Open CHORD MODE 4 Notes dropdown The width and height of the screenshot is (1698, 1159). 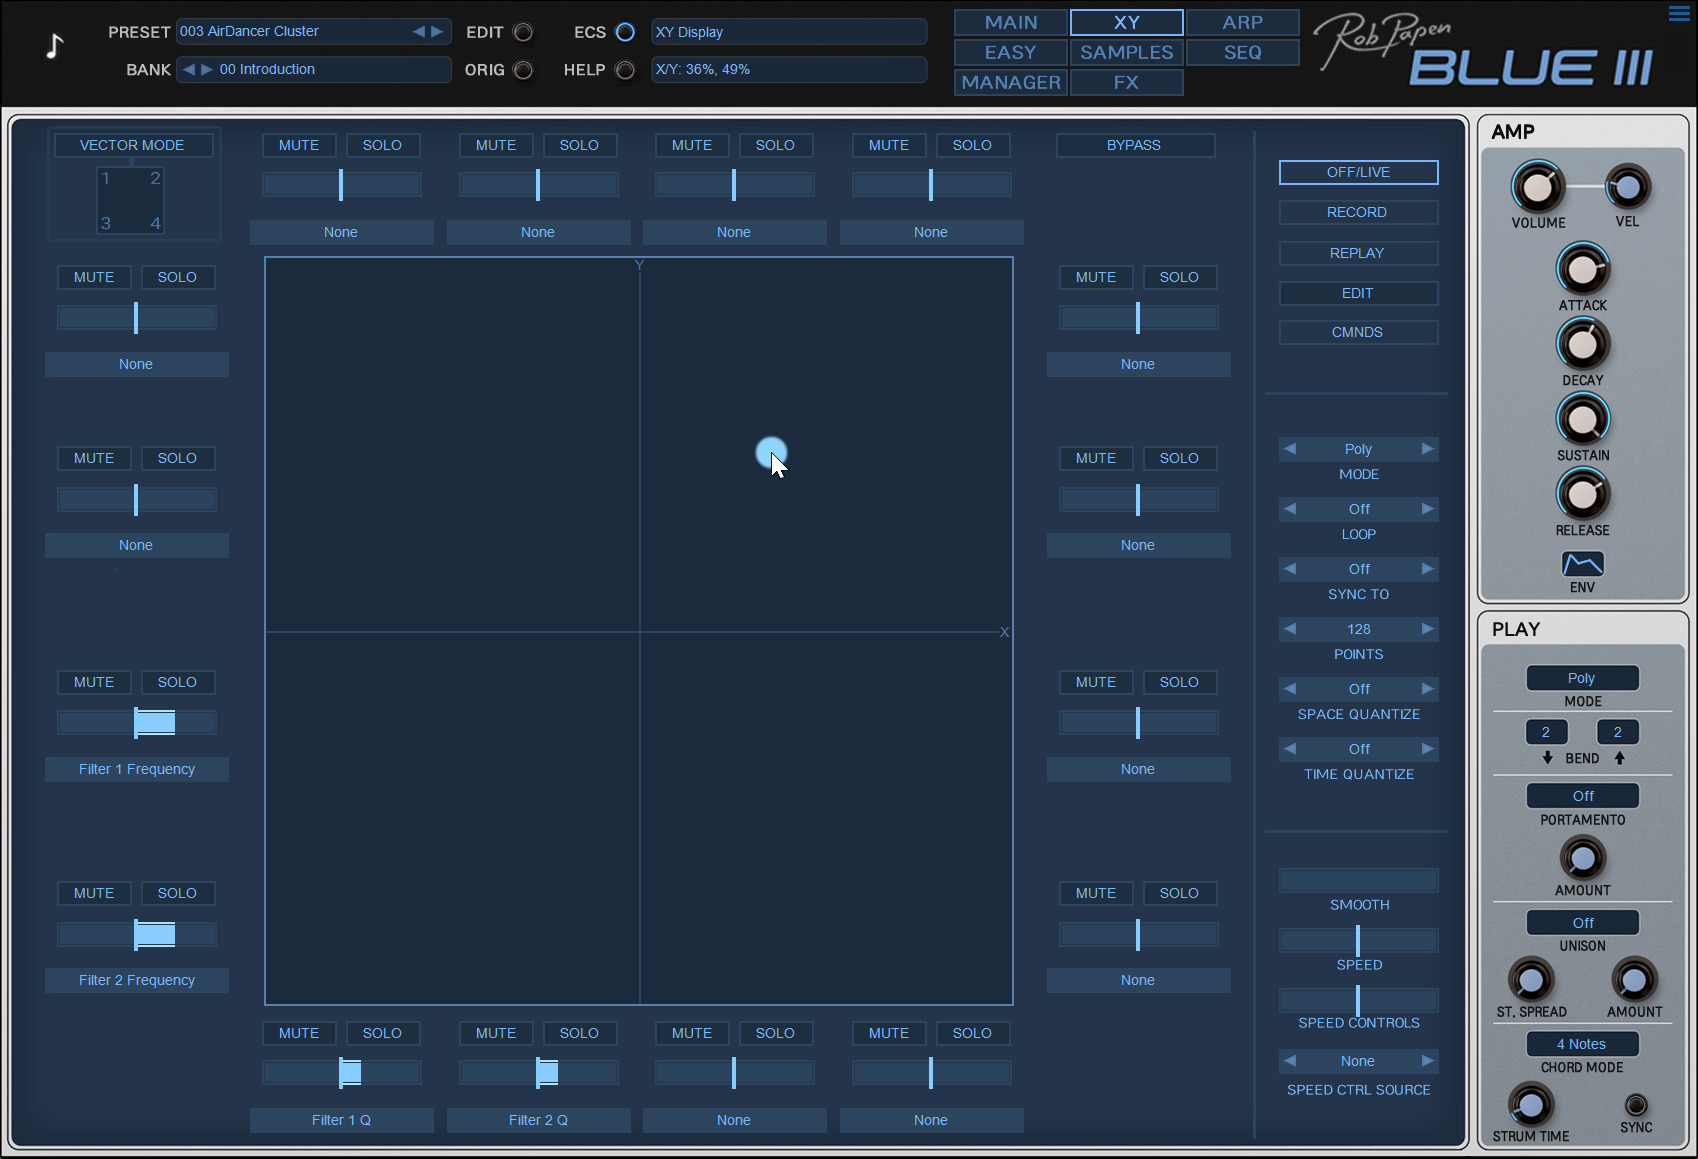(x=1582, y=1044)
